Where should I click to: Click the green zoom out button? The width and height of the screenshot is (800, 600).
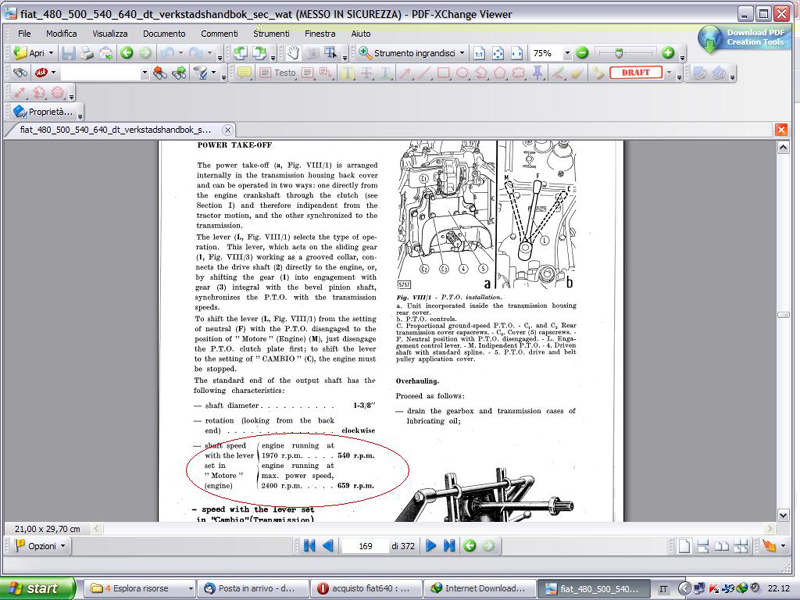click(x=582, y=53)
